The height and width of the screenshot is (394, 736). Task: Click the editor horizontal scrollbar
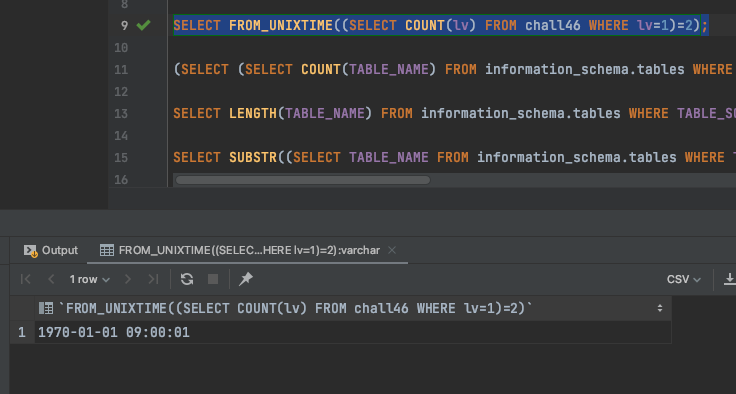click(x=303, y=180)
